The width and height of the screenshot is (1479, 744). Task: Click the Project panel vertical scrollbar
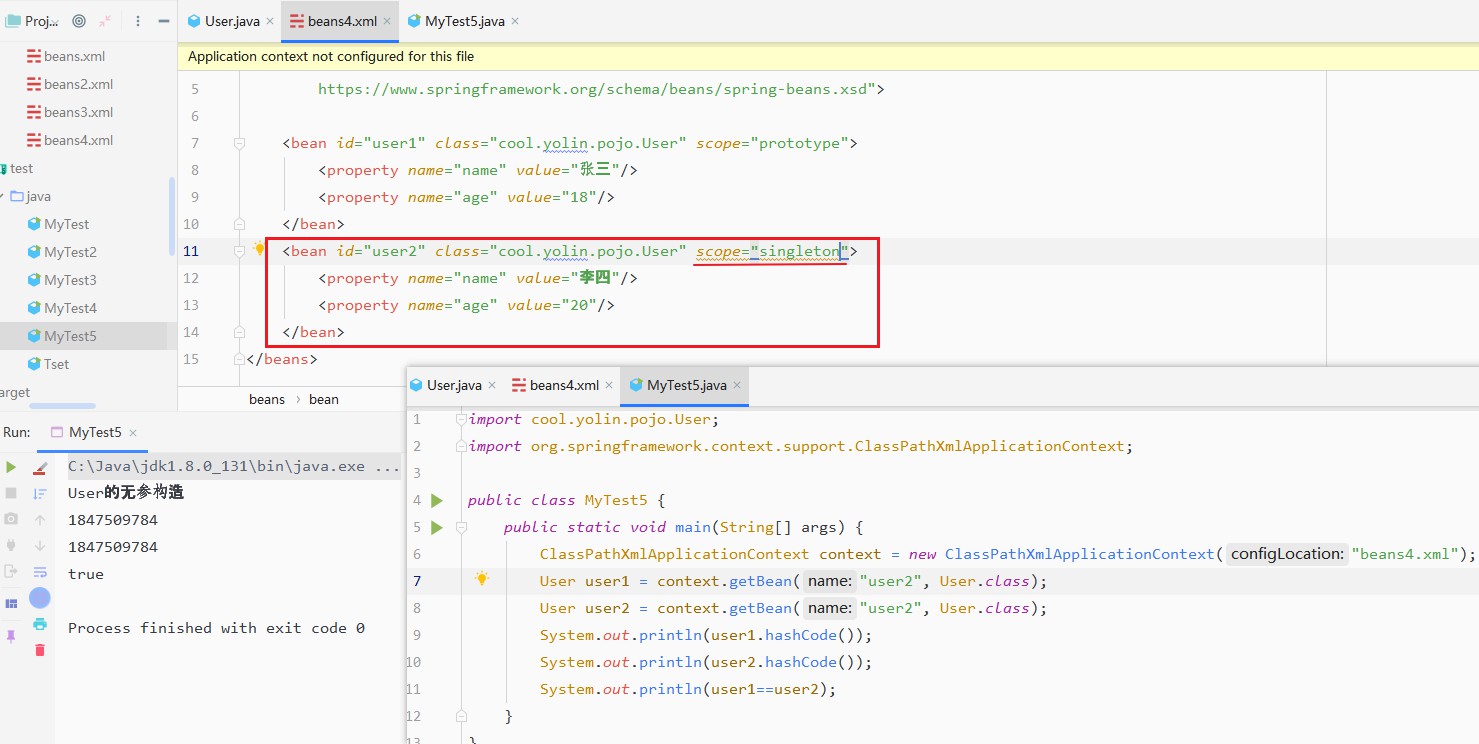tap(171, 217)
